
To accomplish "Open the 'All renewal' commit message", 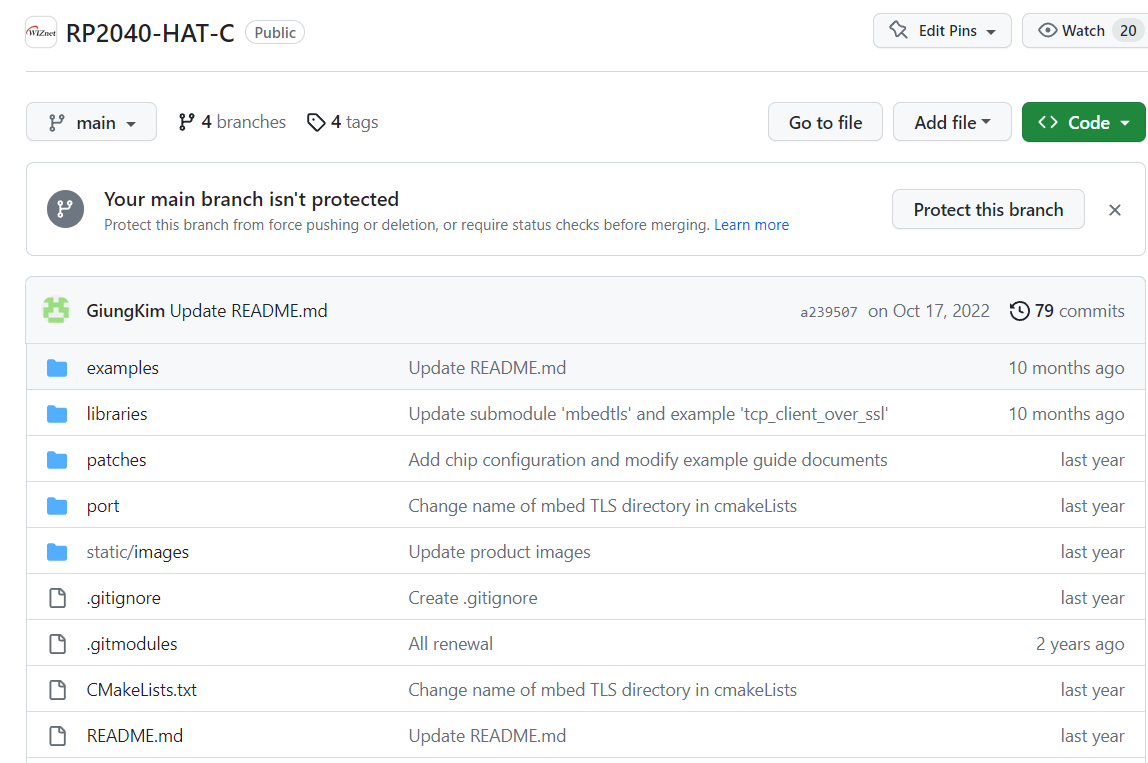I will [x=450, y=644].
